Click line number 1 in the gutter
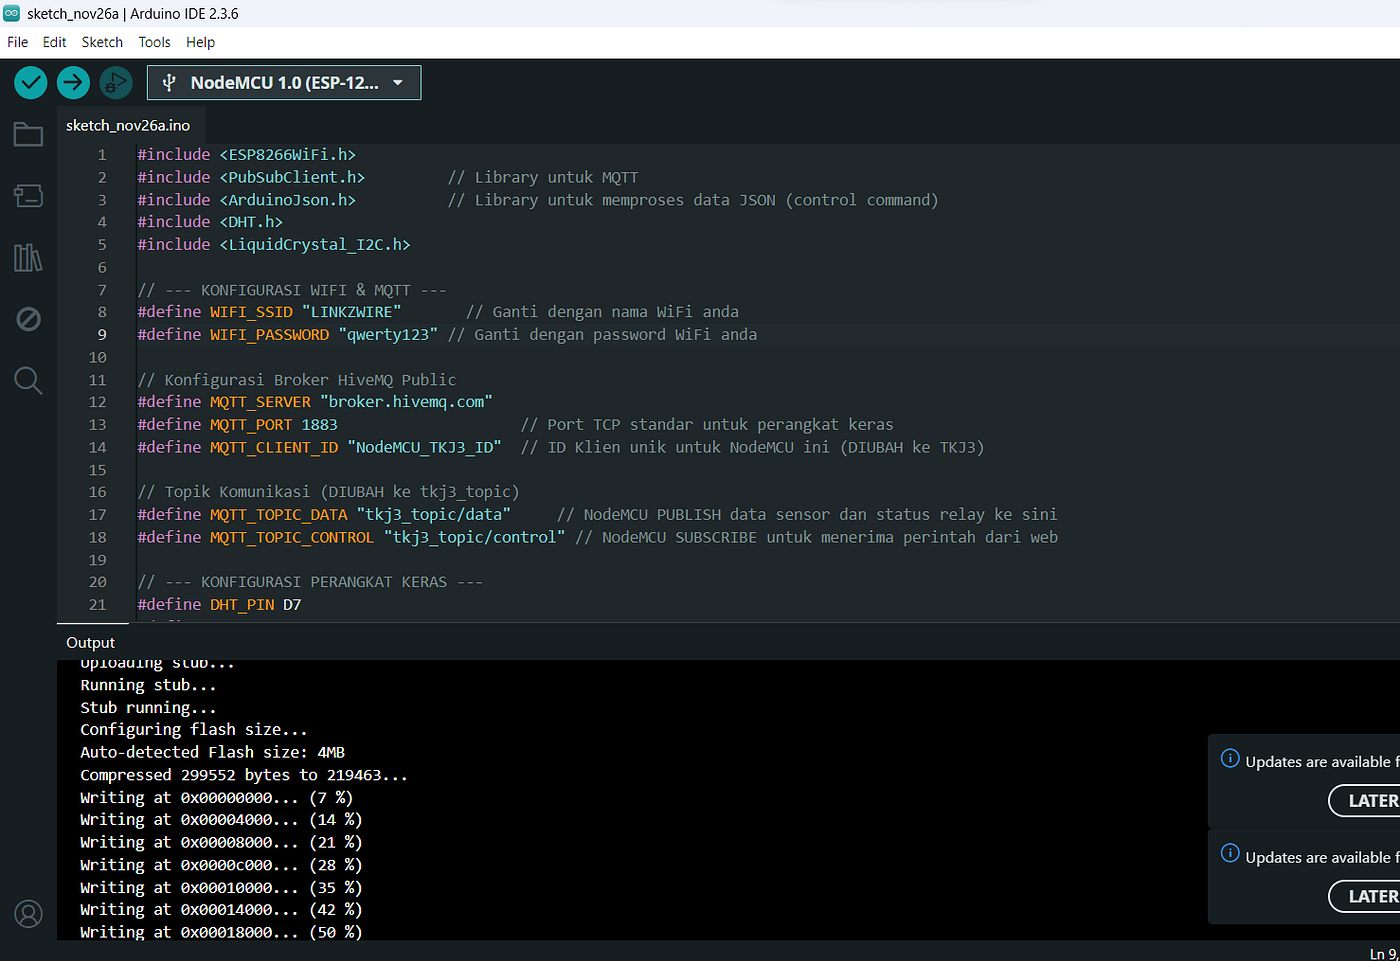 pyautogui.click(x=102, y=155)
